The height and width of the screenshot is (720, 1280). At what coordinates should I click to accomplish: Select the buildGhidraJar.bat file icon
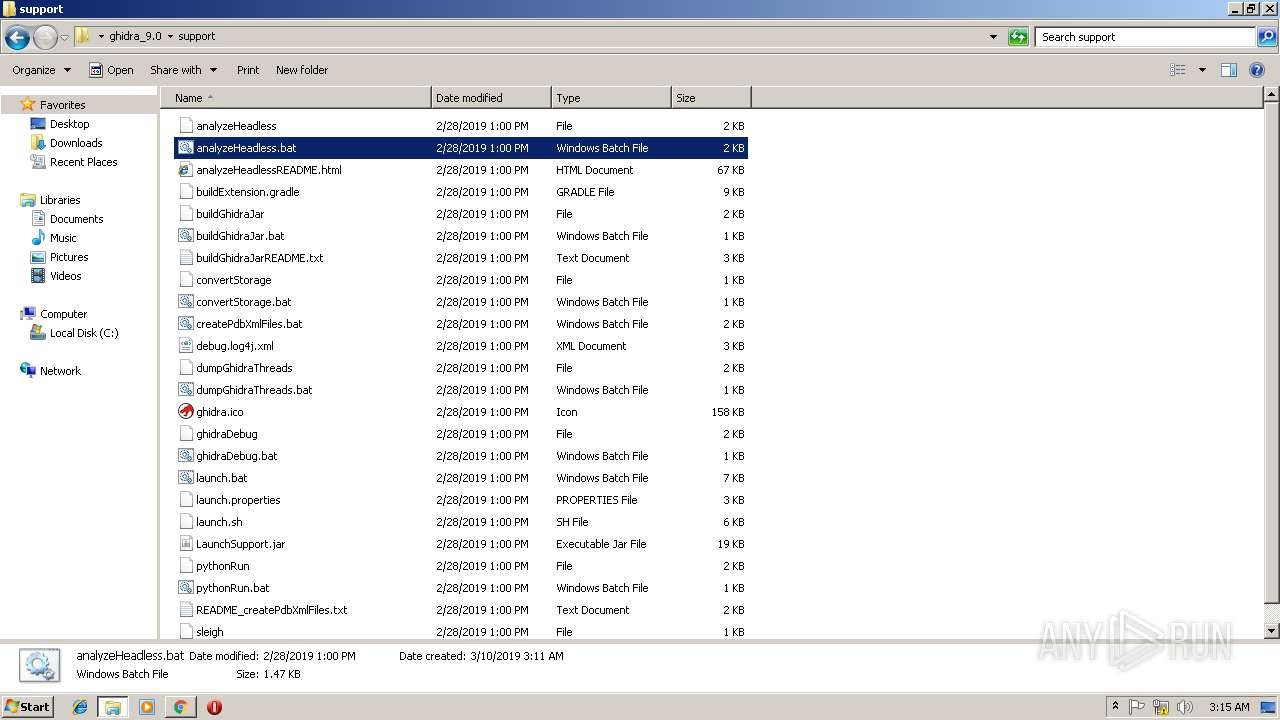(x=185, y=236)
